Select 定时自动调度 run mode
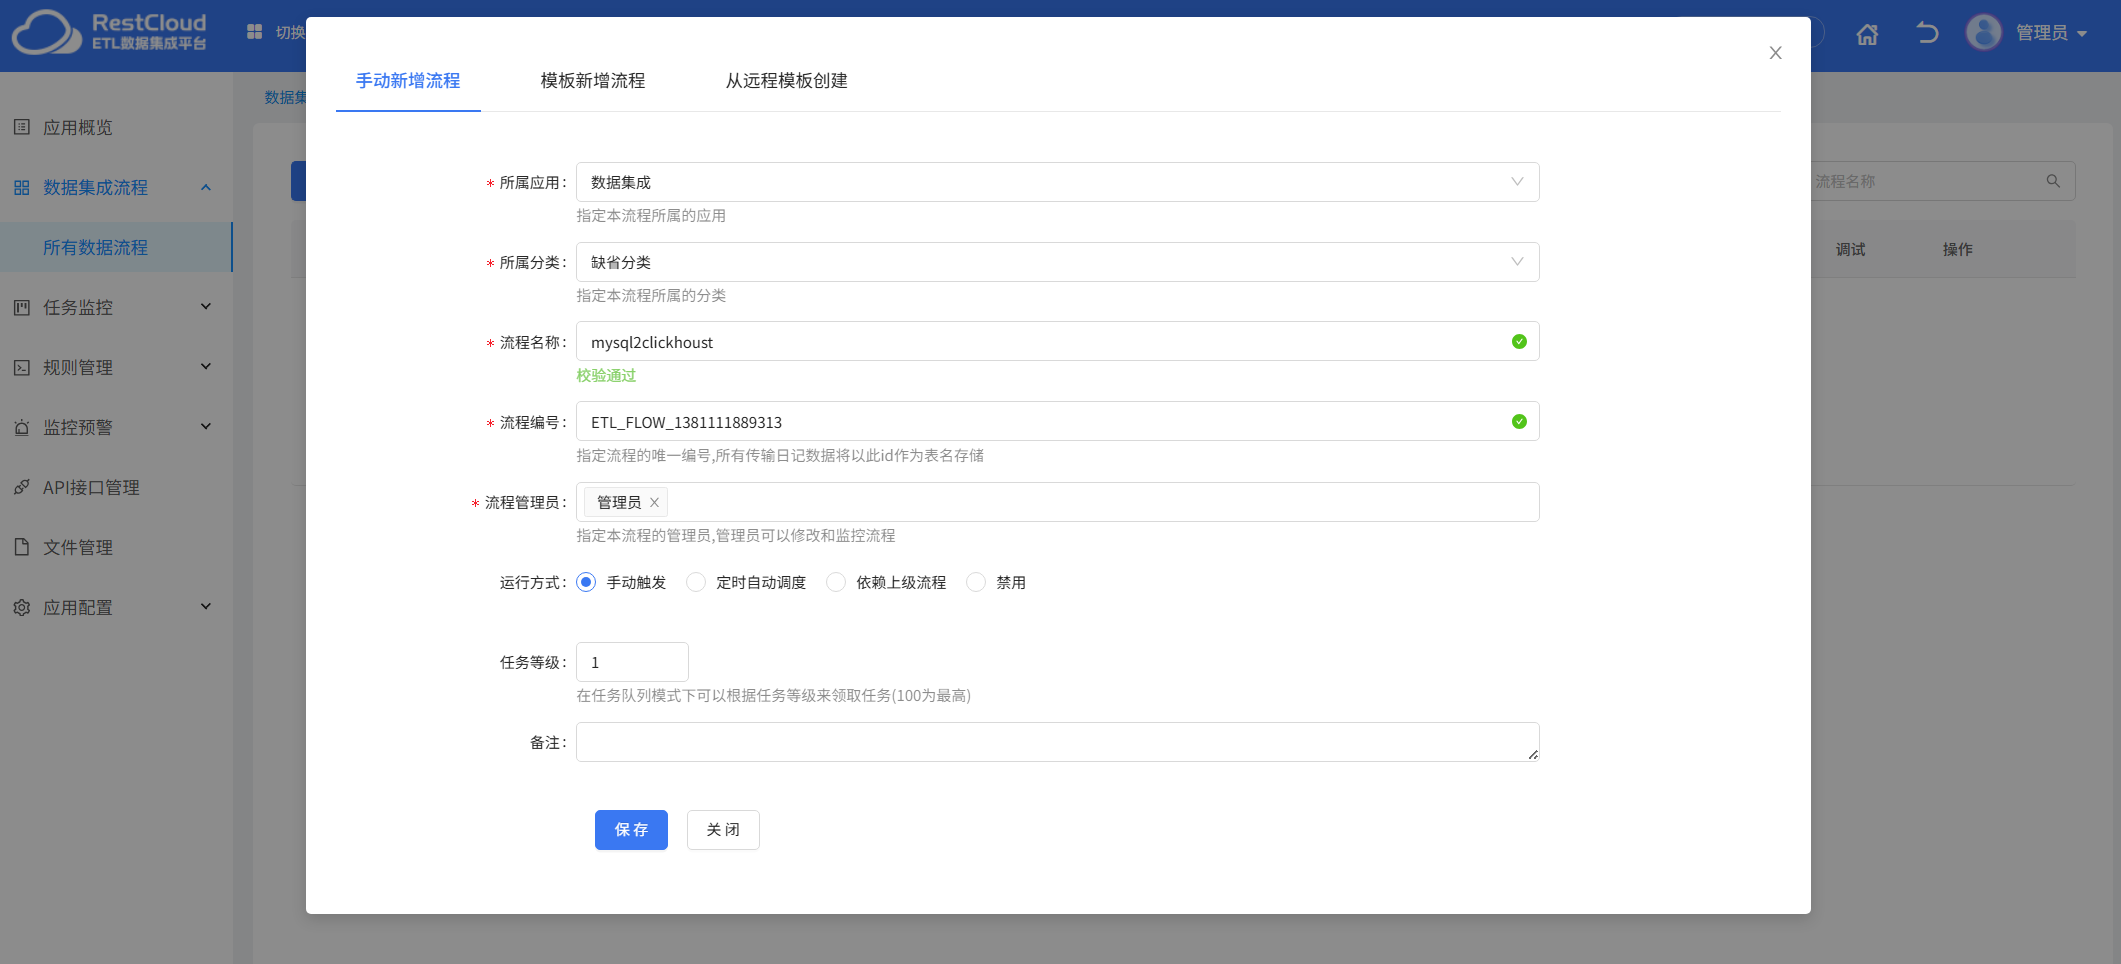Screen dimensions: 2121x964 pyautogui.click(x=696, y=582)
